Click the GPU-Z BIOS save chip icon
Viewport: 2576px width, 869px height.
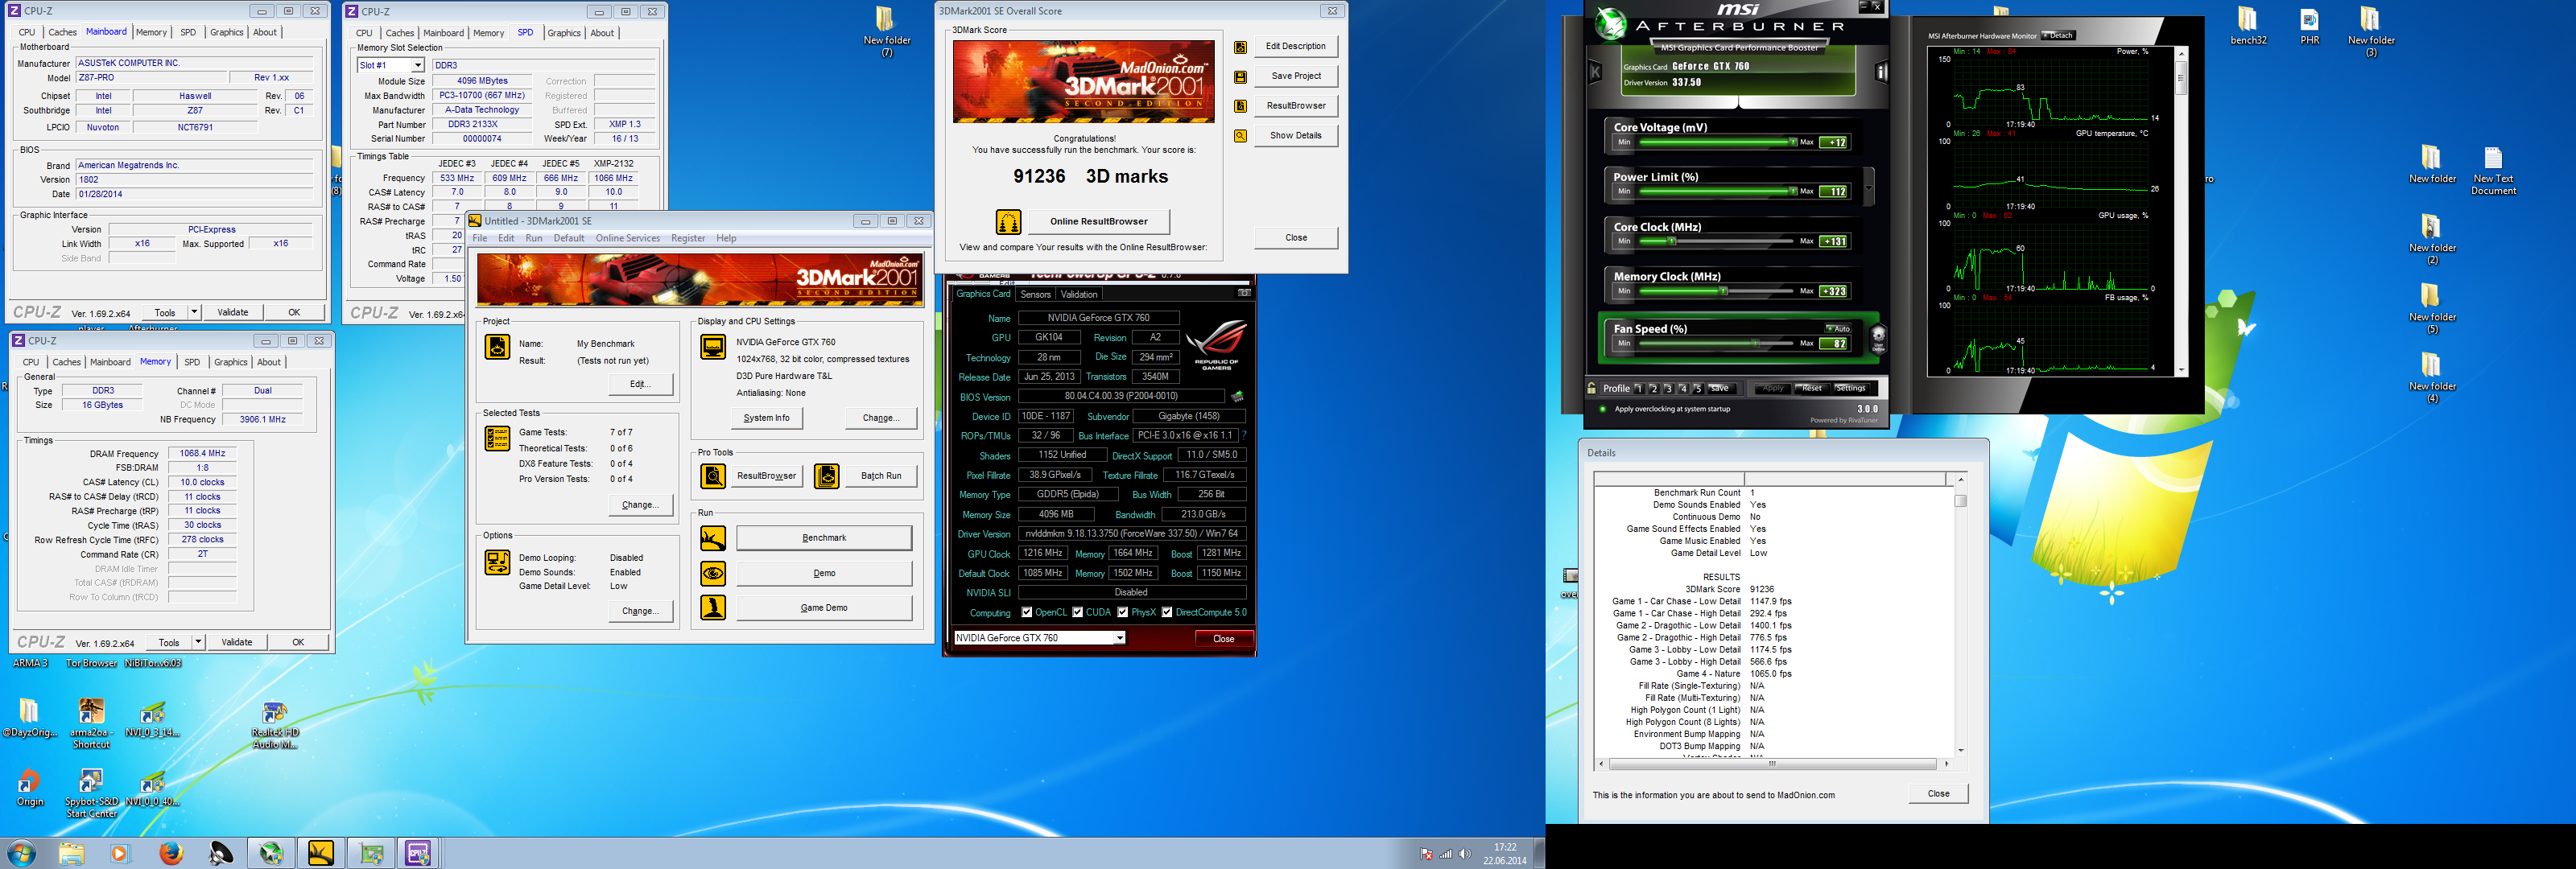pyautogui.click(x=1237, y=396)
